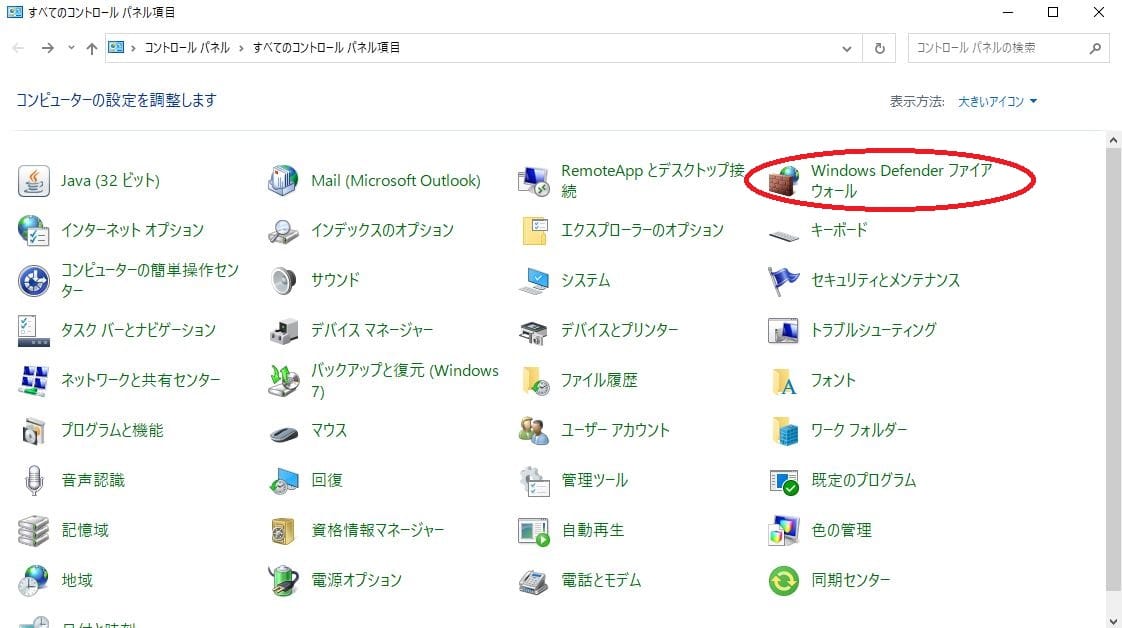
Task: Expand the arrow after コントロール パネル breadcrumb
Action: pos(241,48)
